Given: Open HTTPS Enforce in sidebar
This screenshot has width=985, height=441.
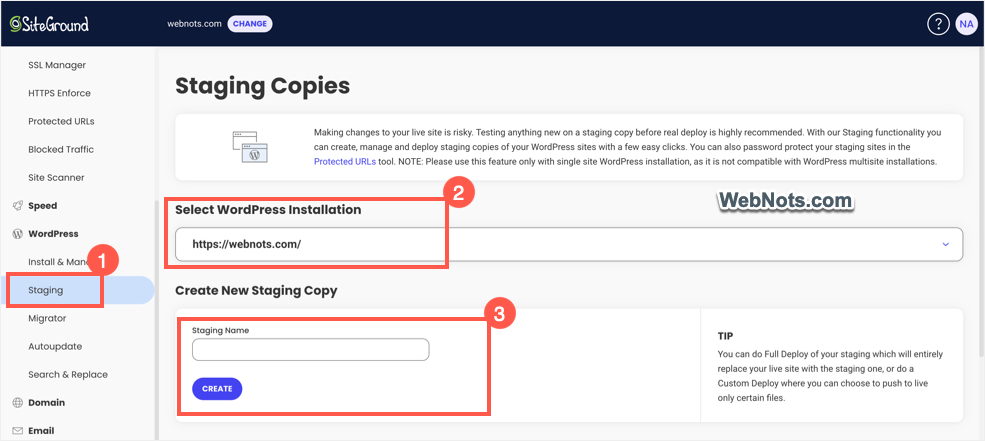Looking at the screenshot, I should [60, 93].
